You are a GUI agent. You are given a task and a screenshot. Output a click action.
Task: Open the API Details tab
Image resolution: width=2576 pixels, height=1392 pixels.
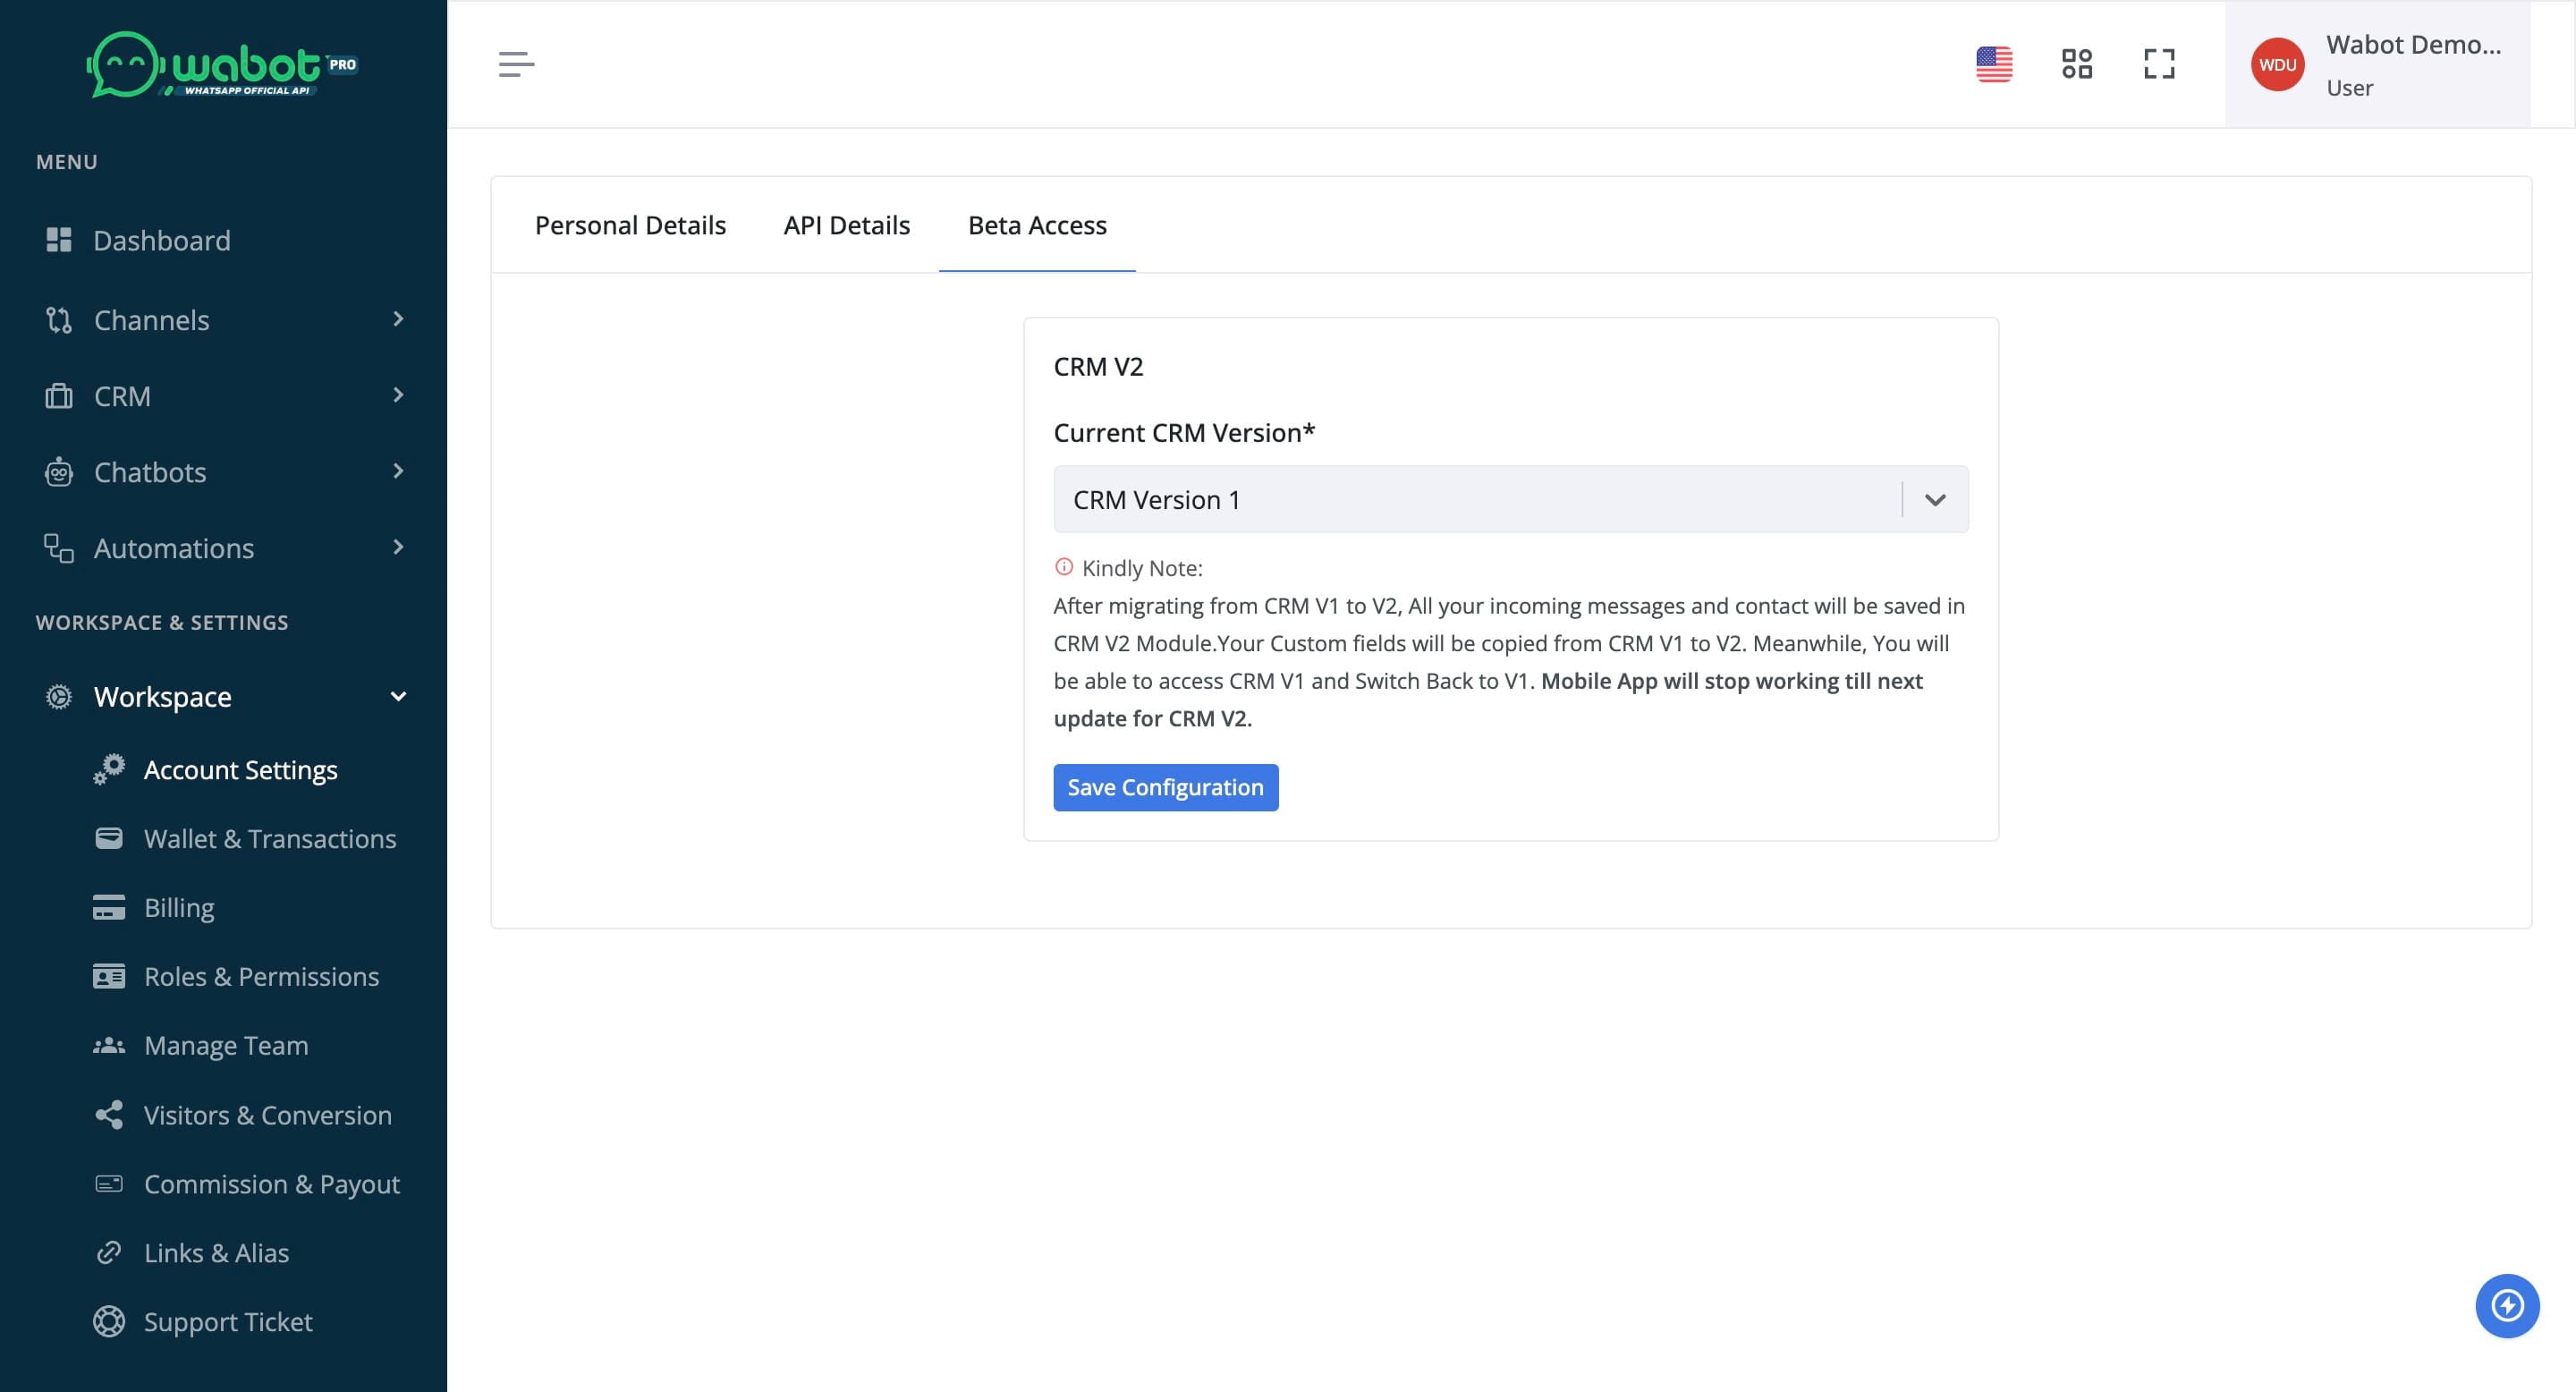coord(847,225)
